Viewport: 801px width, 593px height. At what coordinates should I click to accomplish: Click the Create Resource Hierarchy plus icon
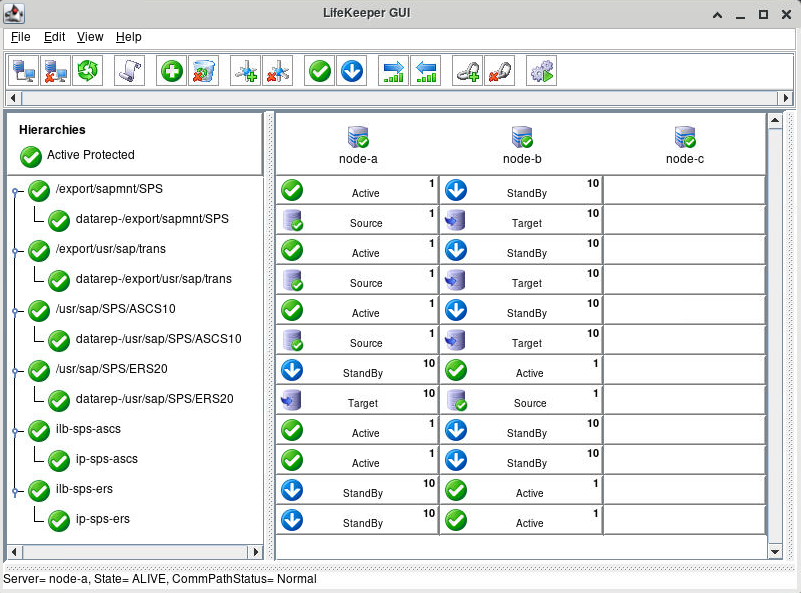tap(172, 71)
